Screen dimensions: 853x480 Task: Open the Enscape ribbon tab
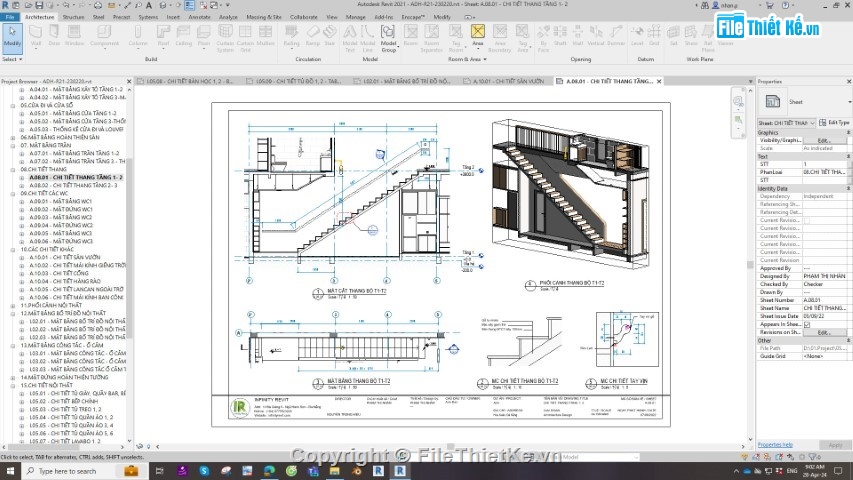pyautogui.click(x=413, y=17)
